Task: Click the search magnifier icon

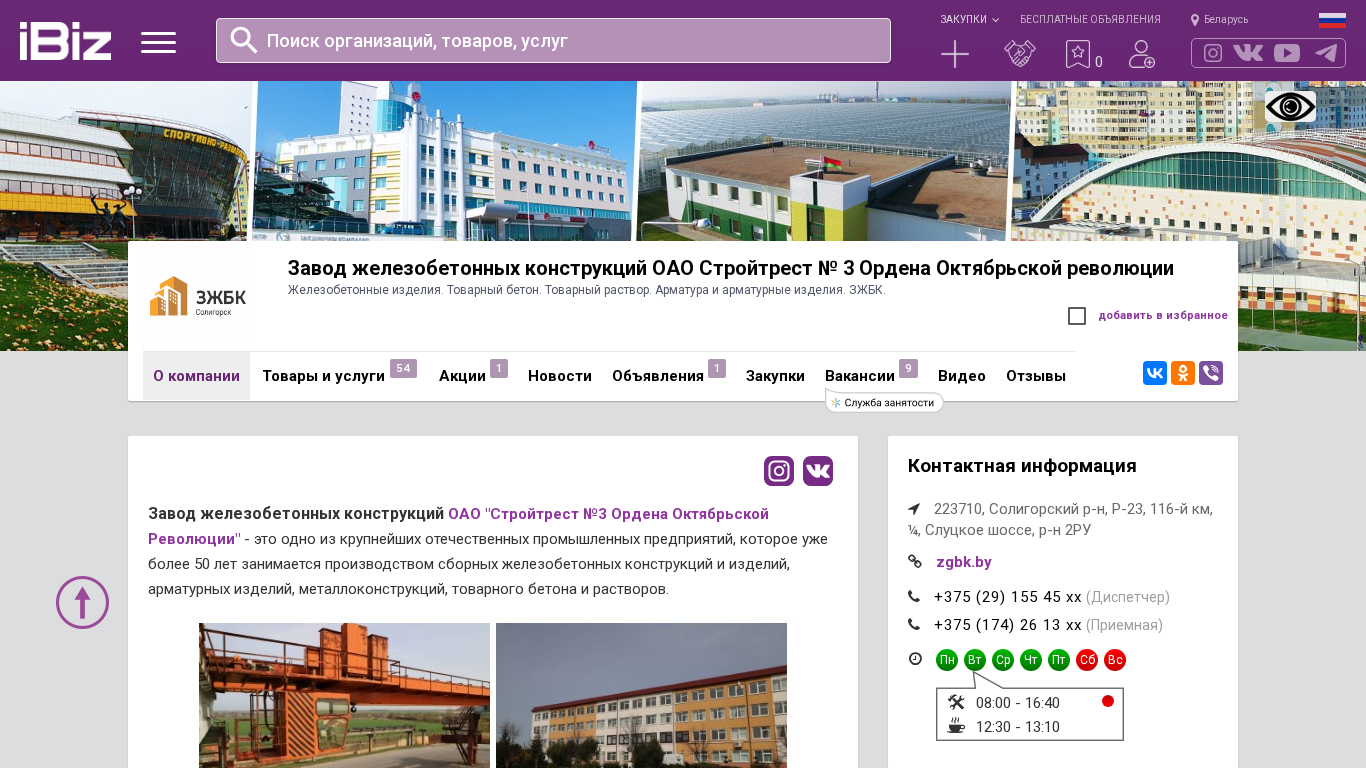Action: pyautogui.click(x=244, y=40)
